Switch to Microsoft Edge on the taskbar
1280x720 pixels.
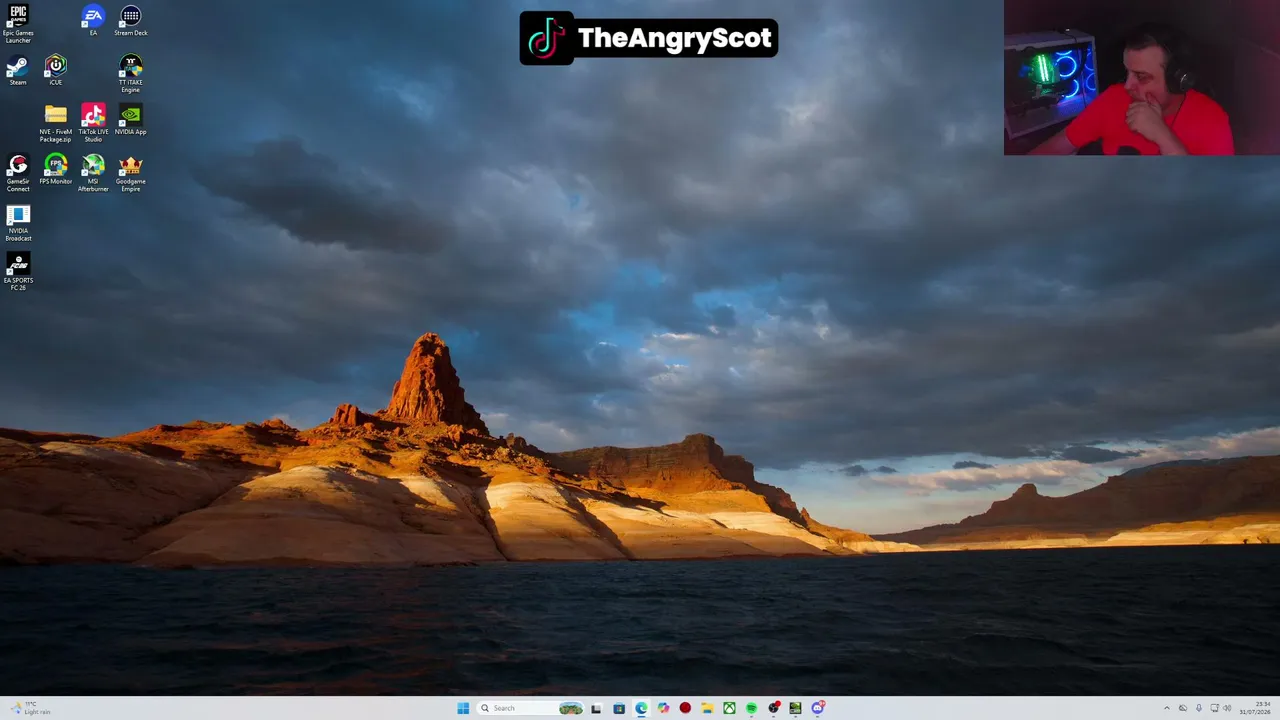(641, 708)
